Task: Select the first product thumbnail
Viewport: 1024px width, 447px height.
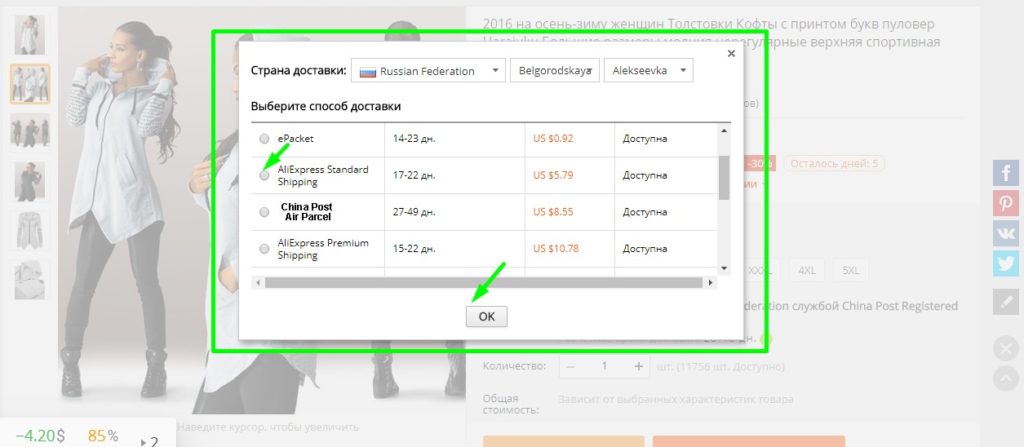Action: [x=30, y=35]
